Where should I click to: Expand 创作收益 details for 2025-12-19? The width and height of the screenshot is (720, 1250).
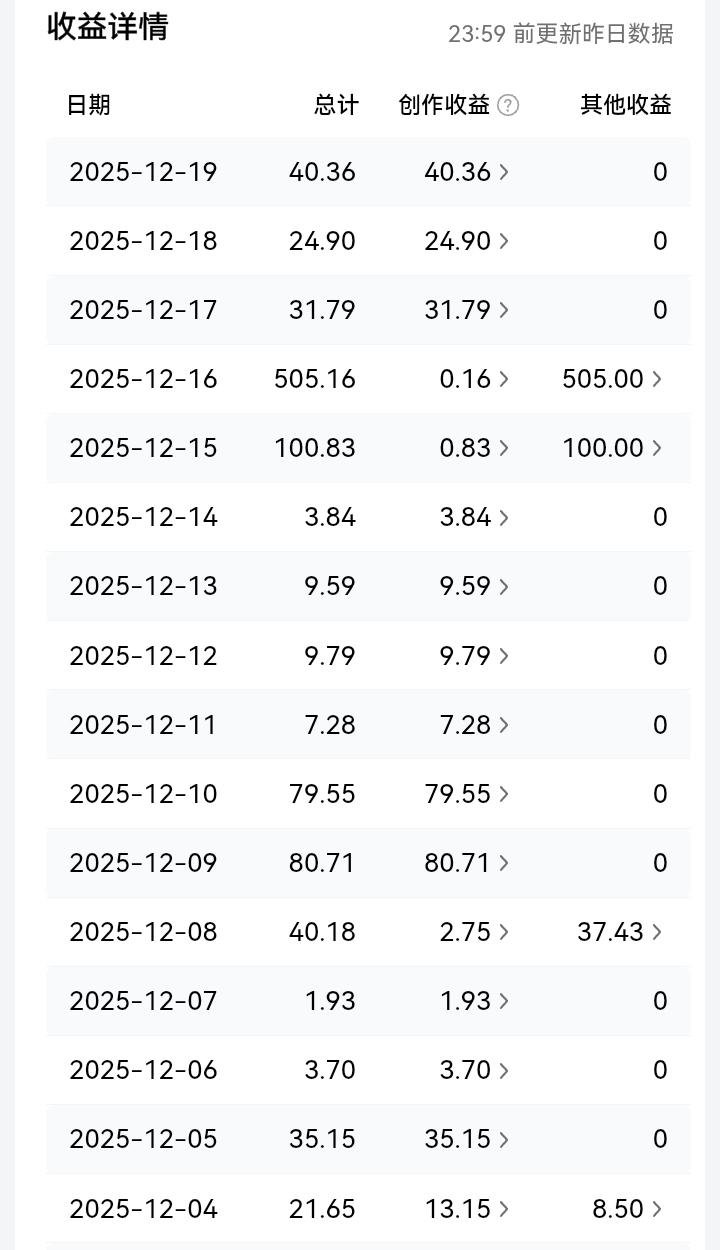pos(467,172)
